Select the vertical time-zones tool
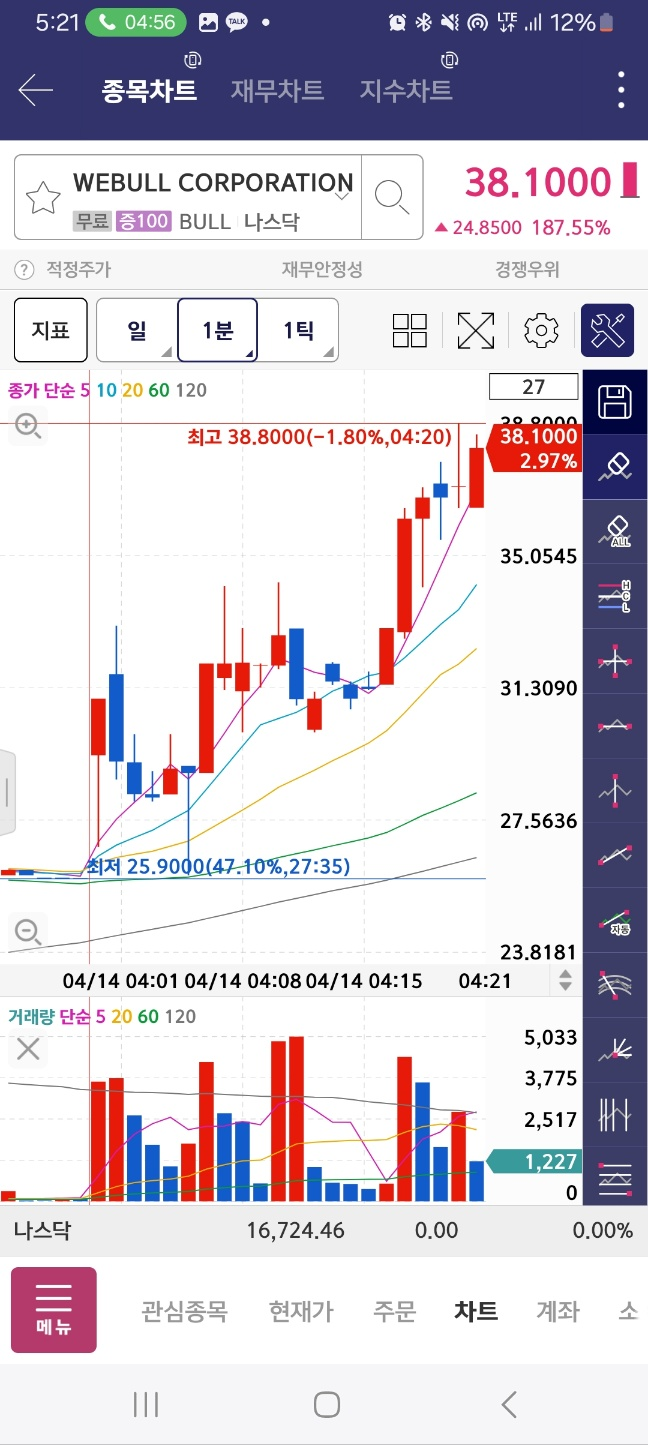The width and height of the screenshot is (648, 1445). point(615,1114)
